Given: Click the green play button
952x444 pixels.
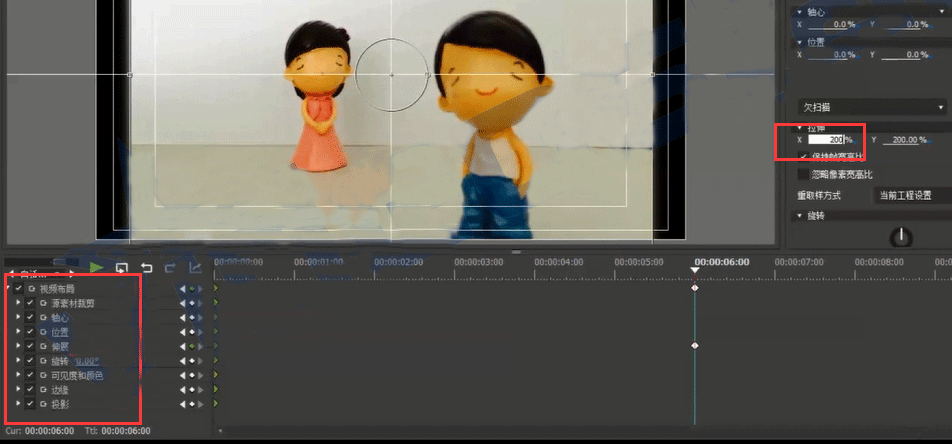Looking at the screenshot, I should point(97,267).
